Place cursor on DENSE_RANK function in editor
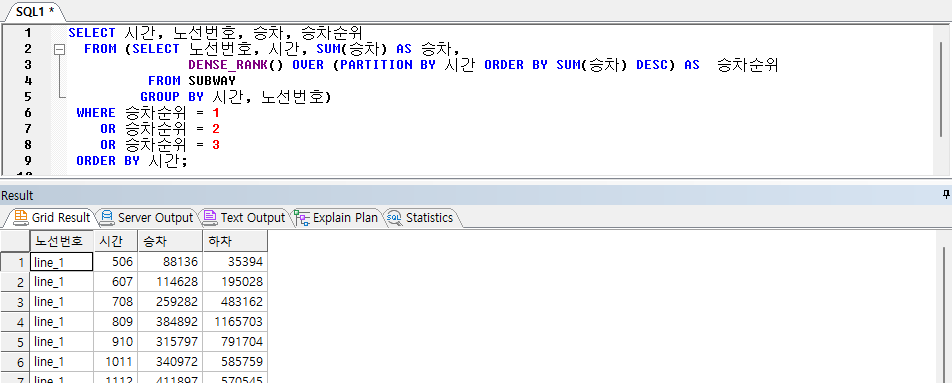Screen dimensions: 952x383 [228, 65]
